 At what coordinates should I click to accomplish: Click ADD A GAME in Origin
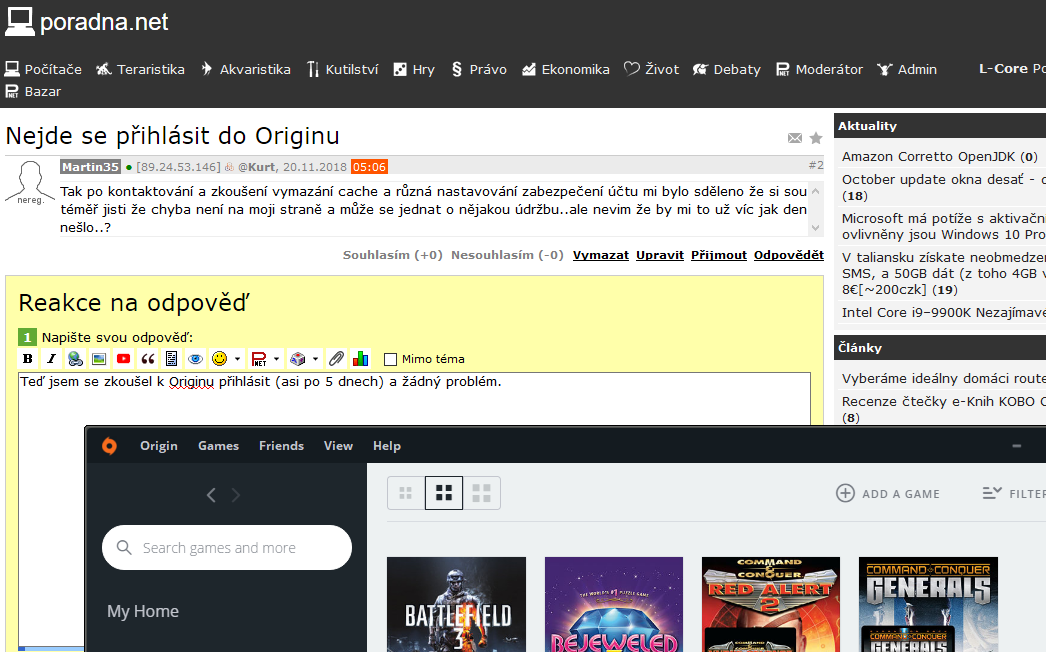888,493
